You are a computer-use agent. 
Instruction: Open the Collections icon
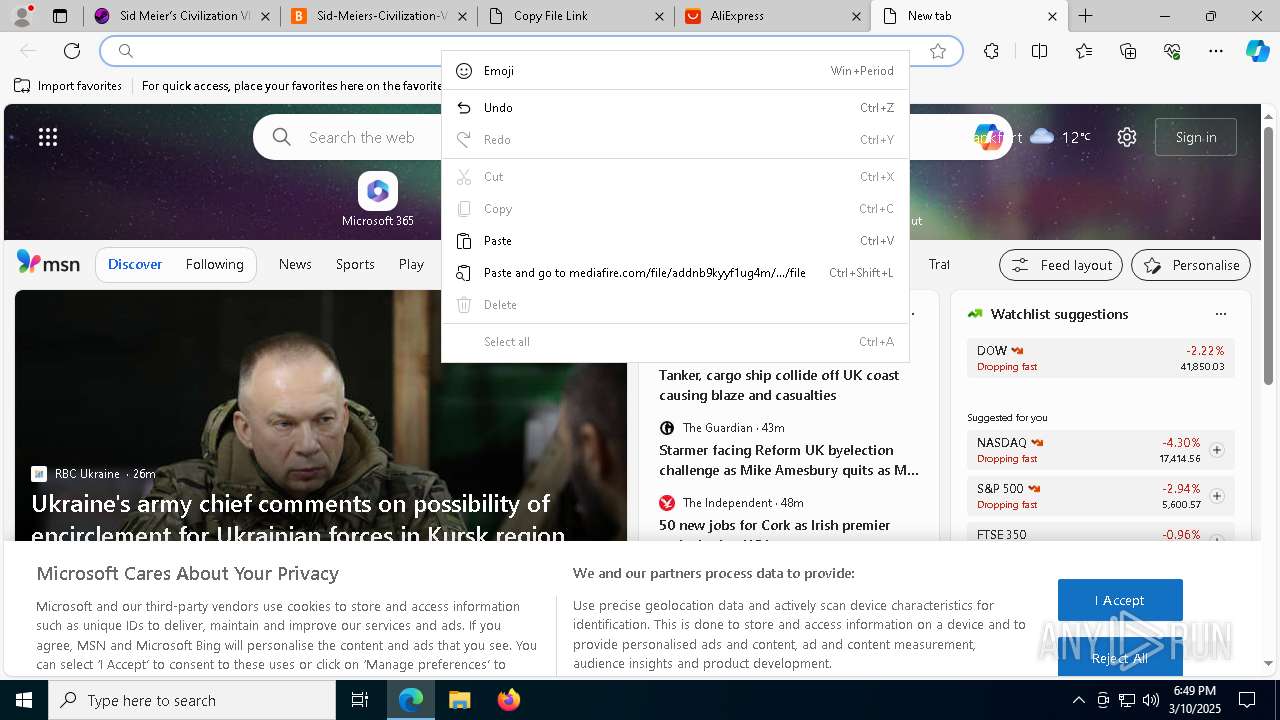pyautogui.click(x=1128, y=51)
